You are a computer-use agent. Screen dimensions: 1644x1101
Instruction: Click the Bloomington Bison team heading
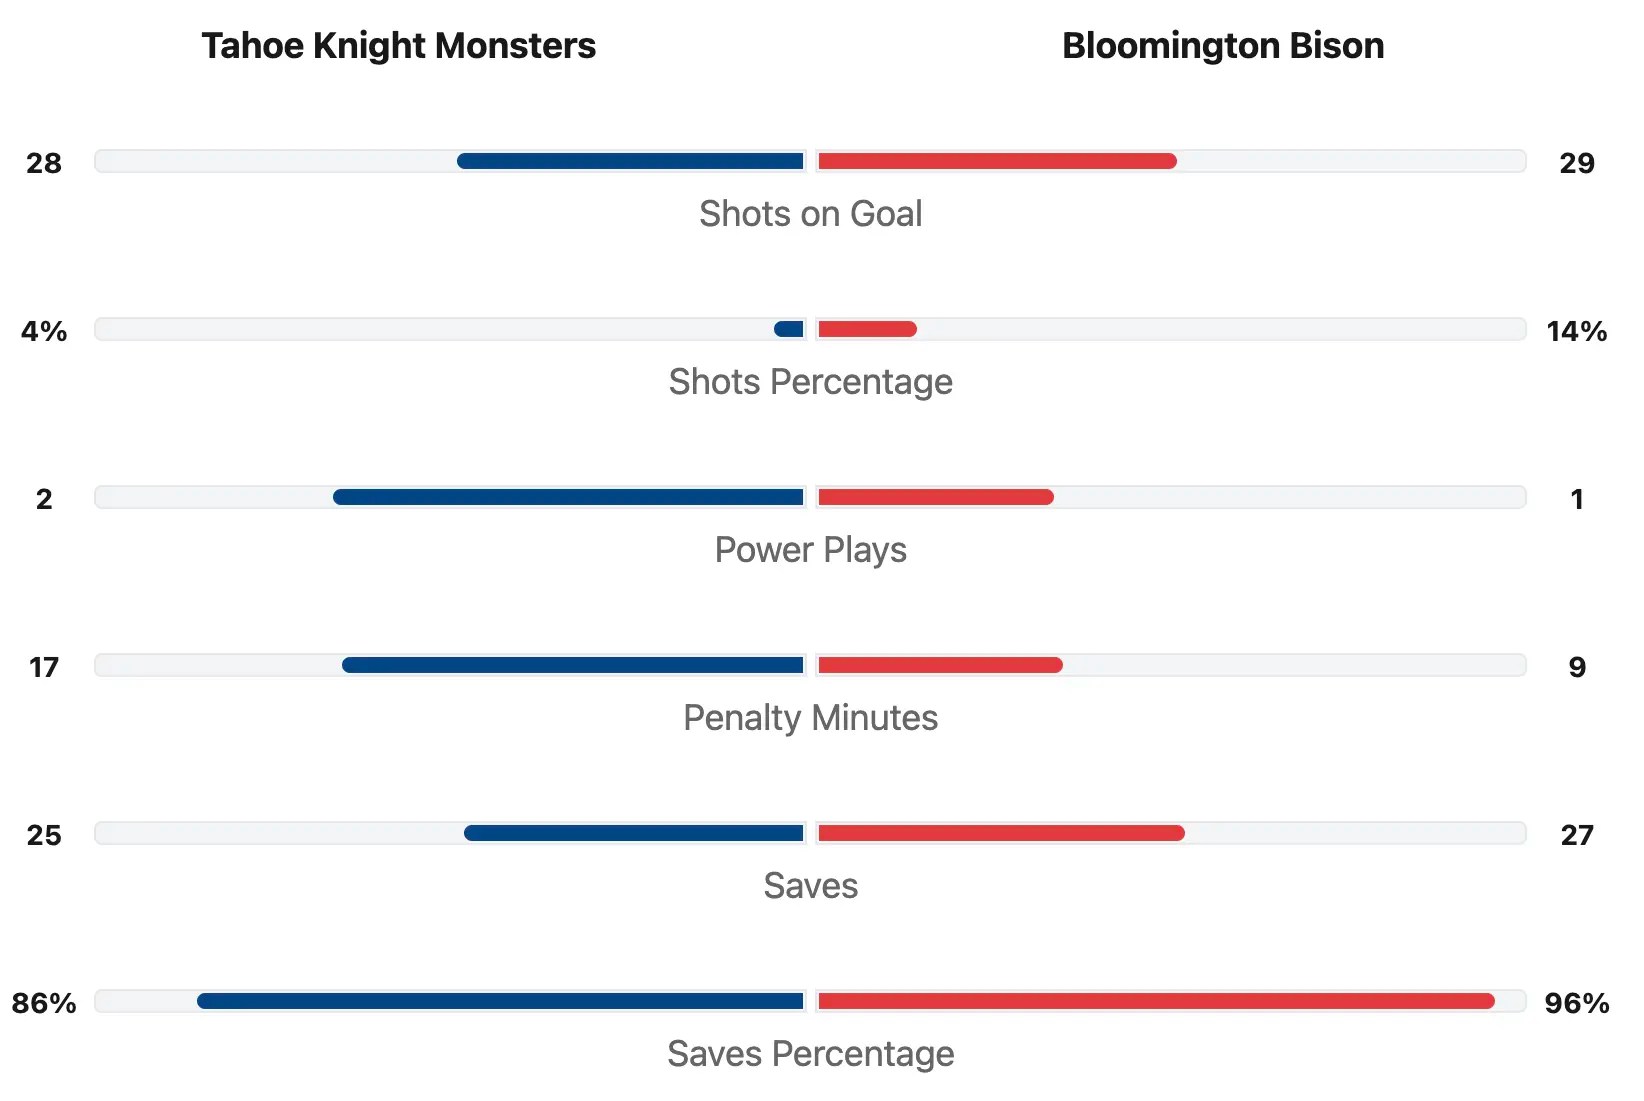pos(1222,46)
